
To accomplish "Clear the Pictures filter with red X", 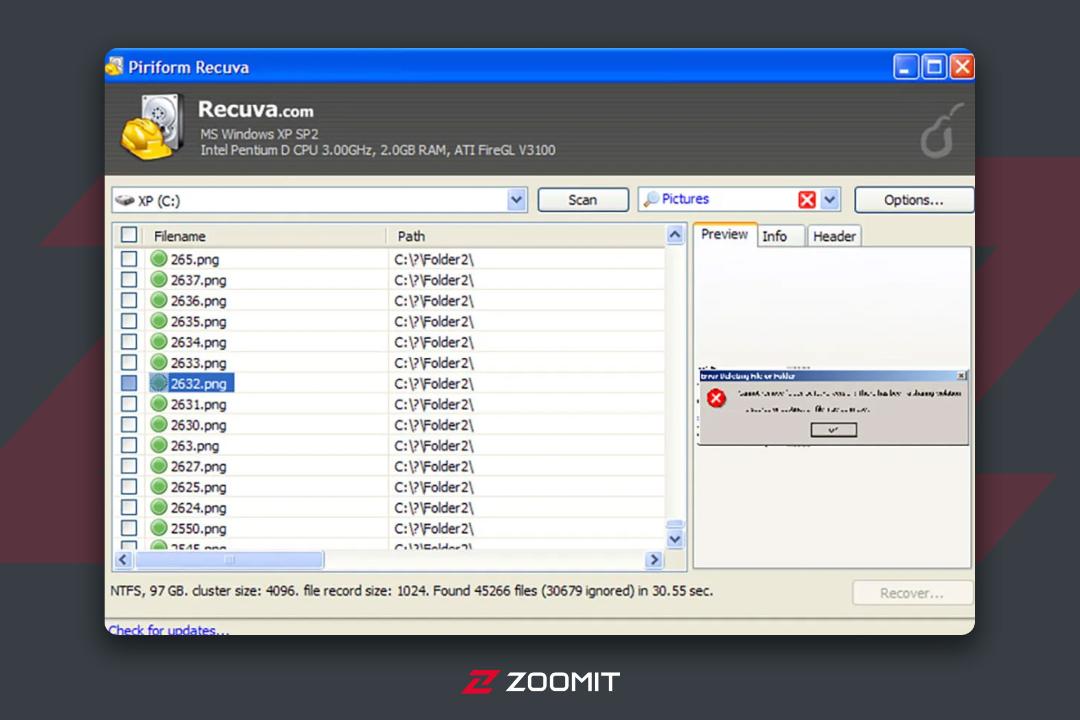I will tap(807, 200).
